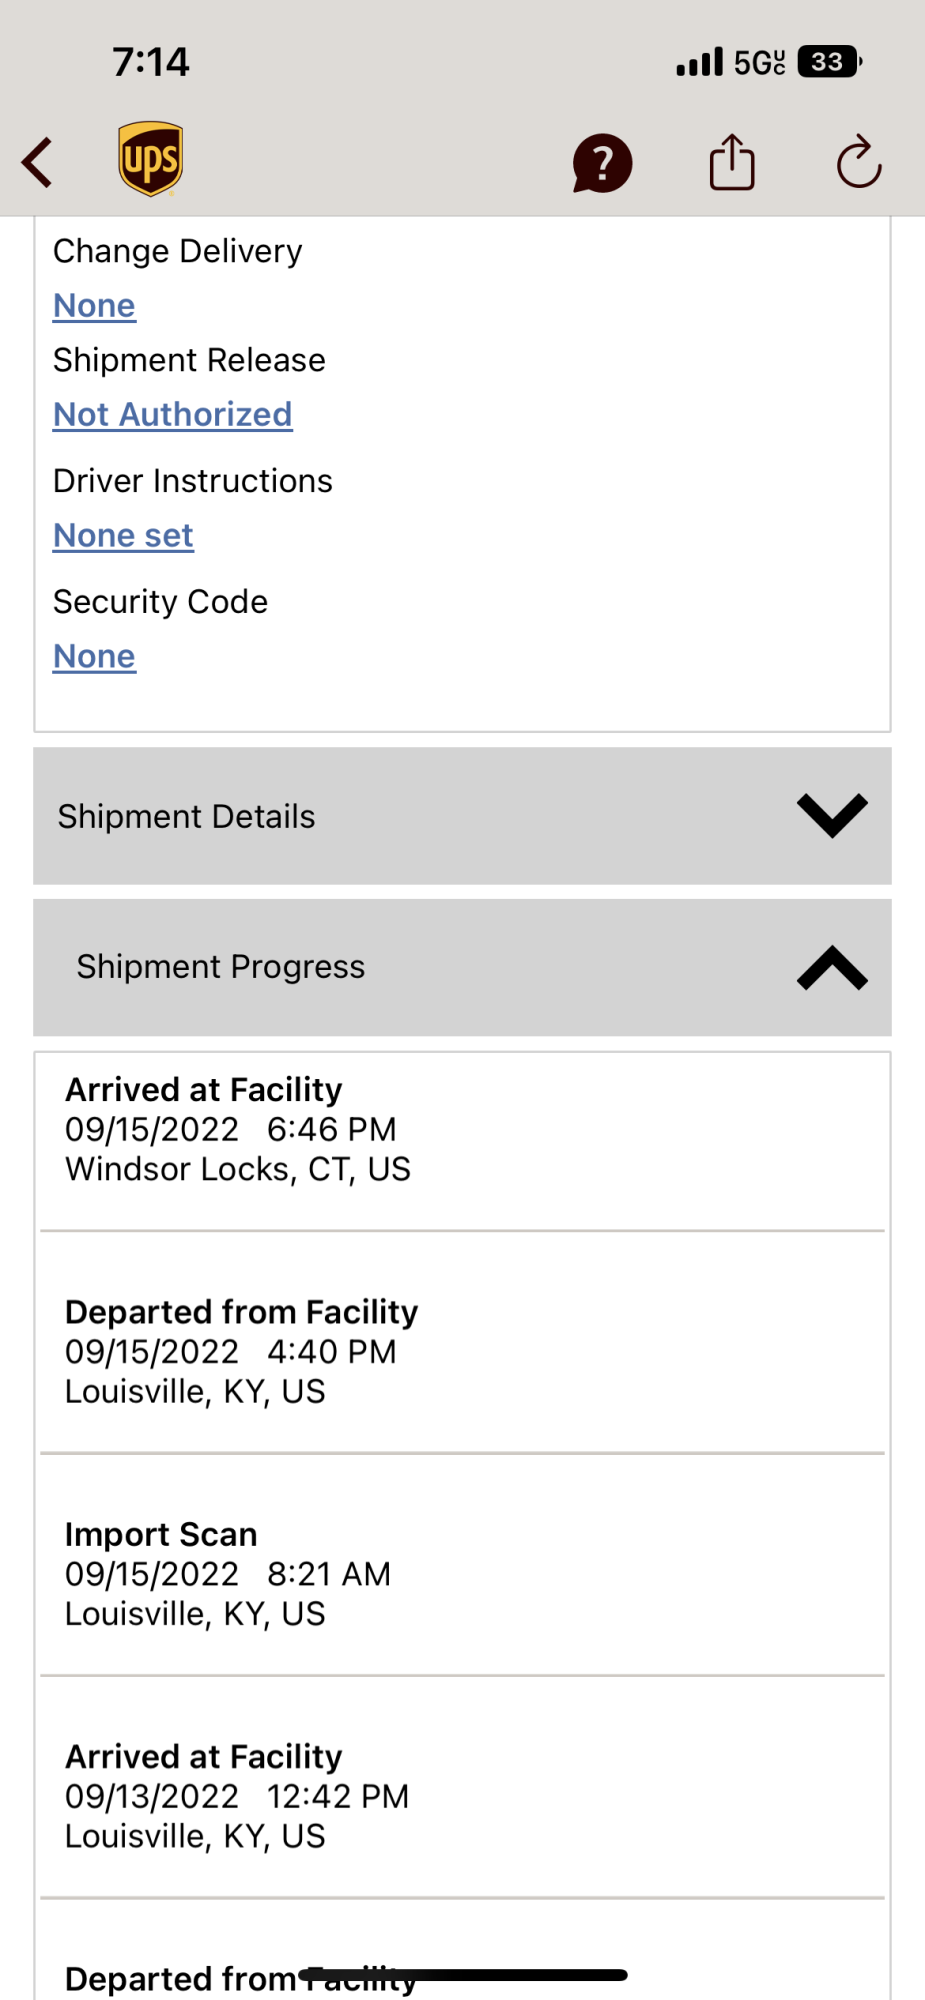Open the help question mark icon
This screenshot has width=925, height=2000.
(602, 163)
